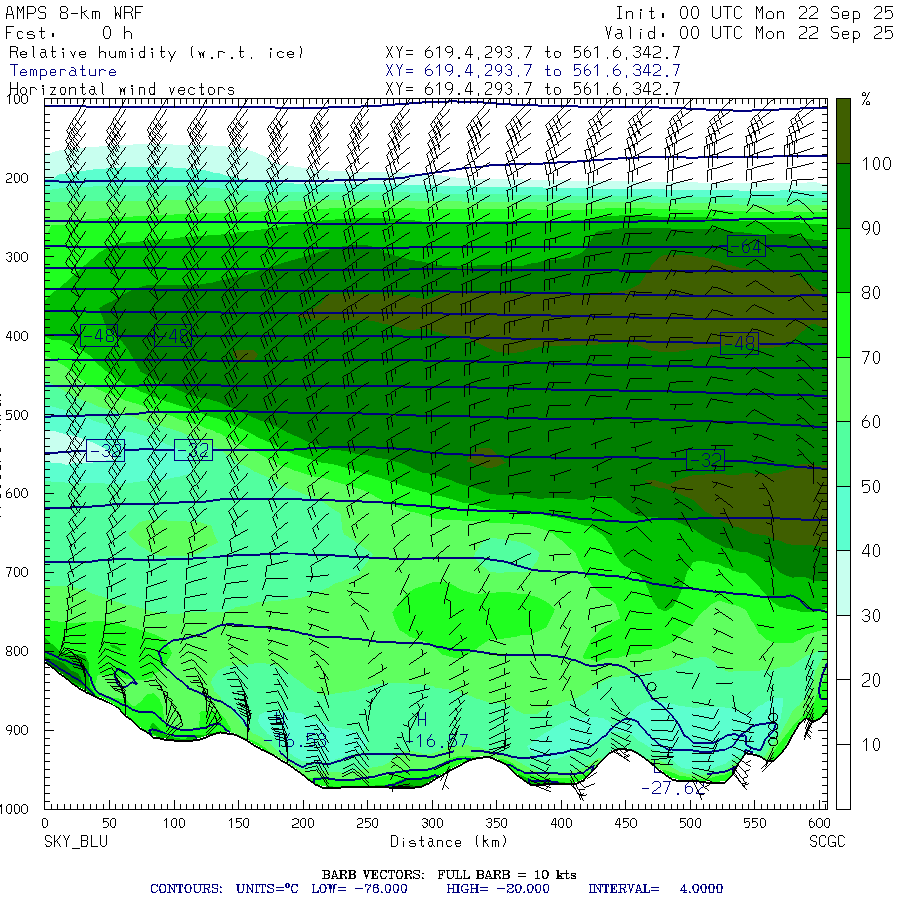900x900 pixels.
Task: Click "BARB VECTORS: FULL BARB = 10 kts" caption
Action: point(449,875)
